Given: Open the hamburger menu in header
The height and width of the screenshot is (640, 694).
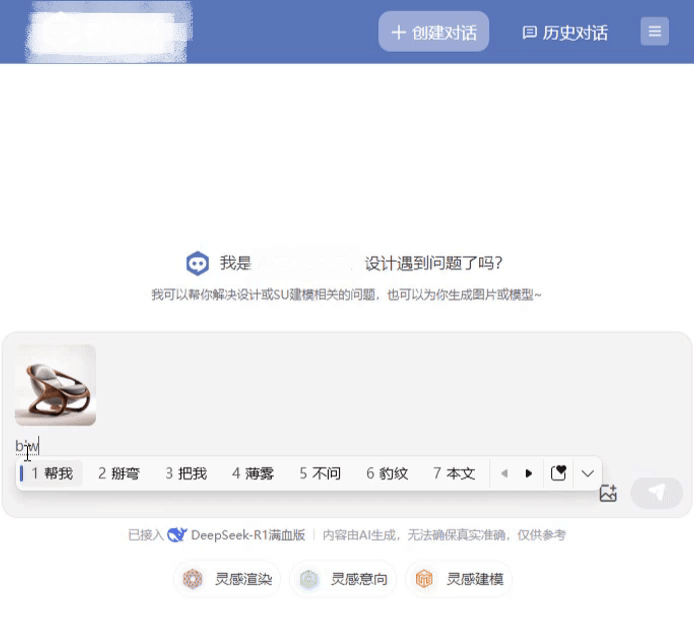Looking at the screenshot, I should coord(654,32).
